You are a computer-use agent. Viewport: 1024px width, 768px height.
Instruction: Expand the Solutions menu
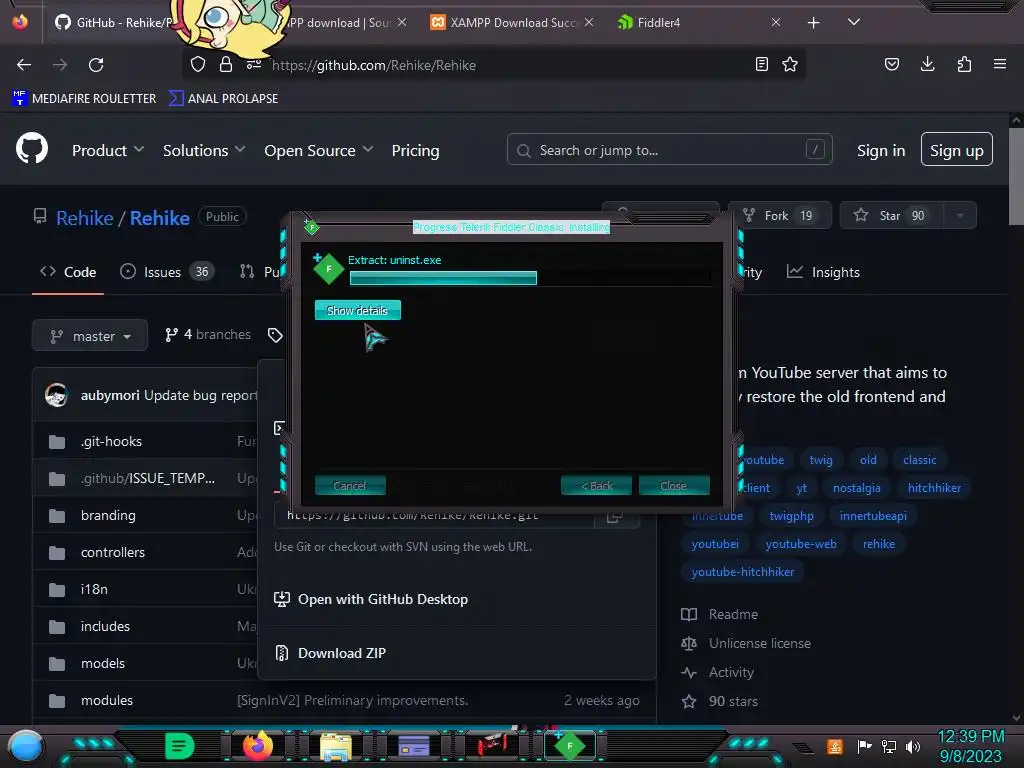[204, 150]
